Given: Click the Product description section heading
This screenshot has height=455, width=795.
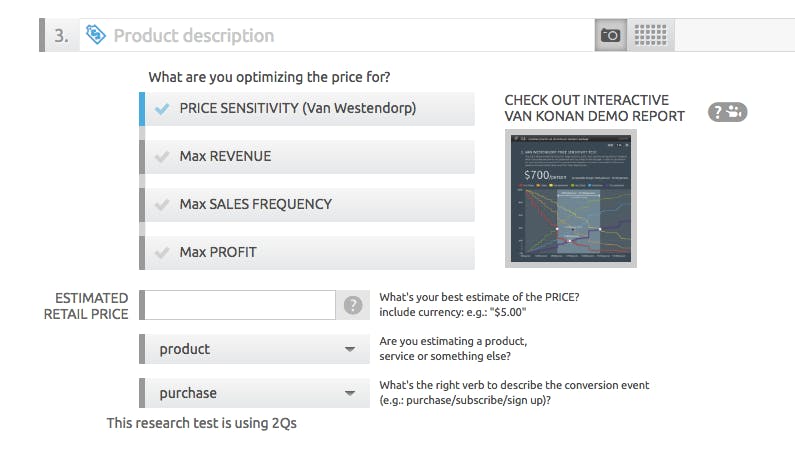Looking at the screenshot, I should tap(193, 35).
